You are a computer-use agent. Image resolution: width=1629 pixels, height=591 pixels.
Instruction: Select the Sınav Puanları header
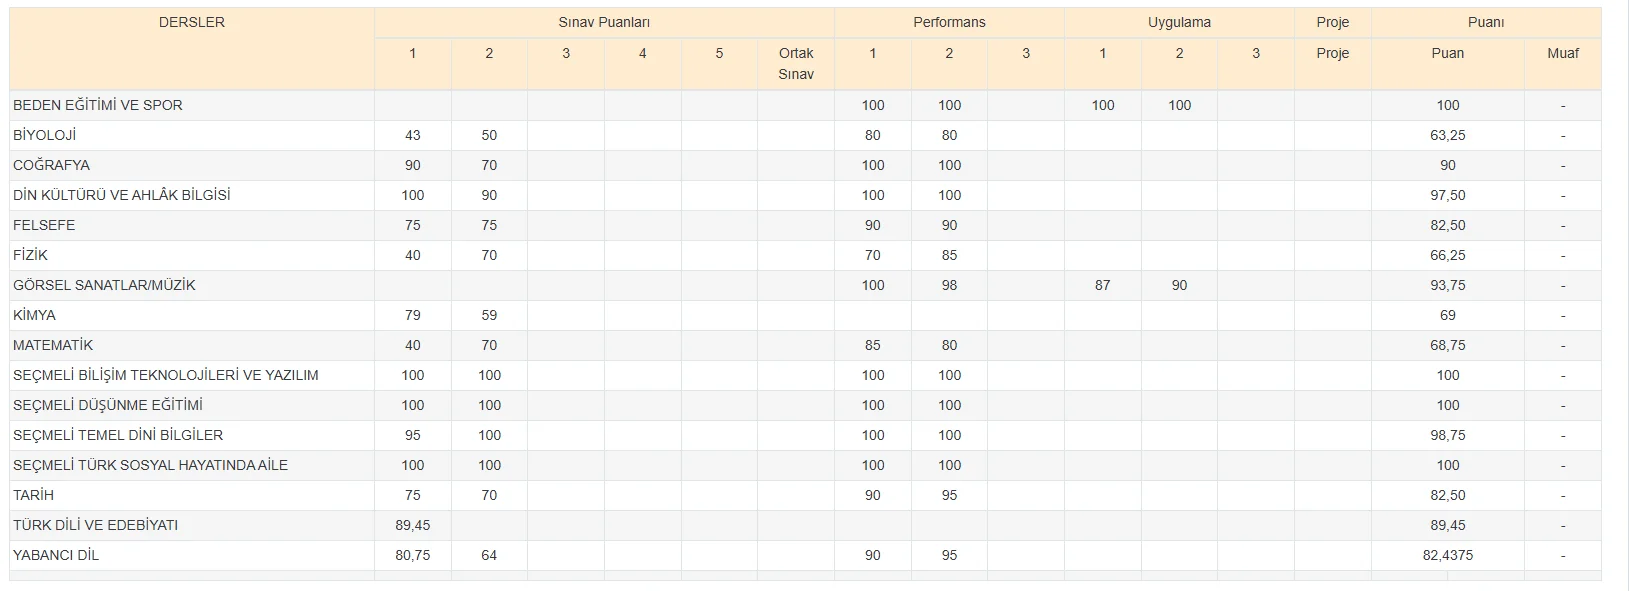pyautogui.click(x=604, y=22)
